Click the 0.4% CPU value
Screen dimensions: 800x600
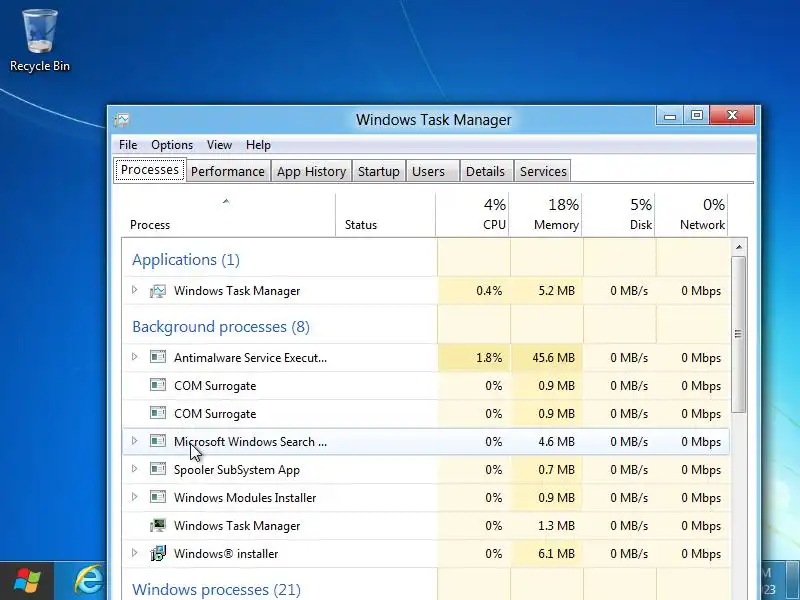[x=489, y=291]
